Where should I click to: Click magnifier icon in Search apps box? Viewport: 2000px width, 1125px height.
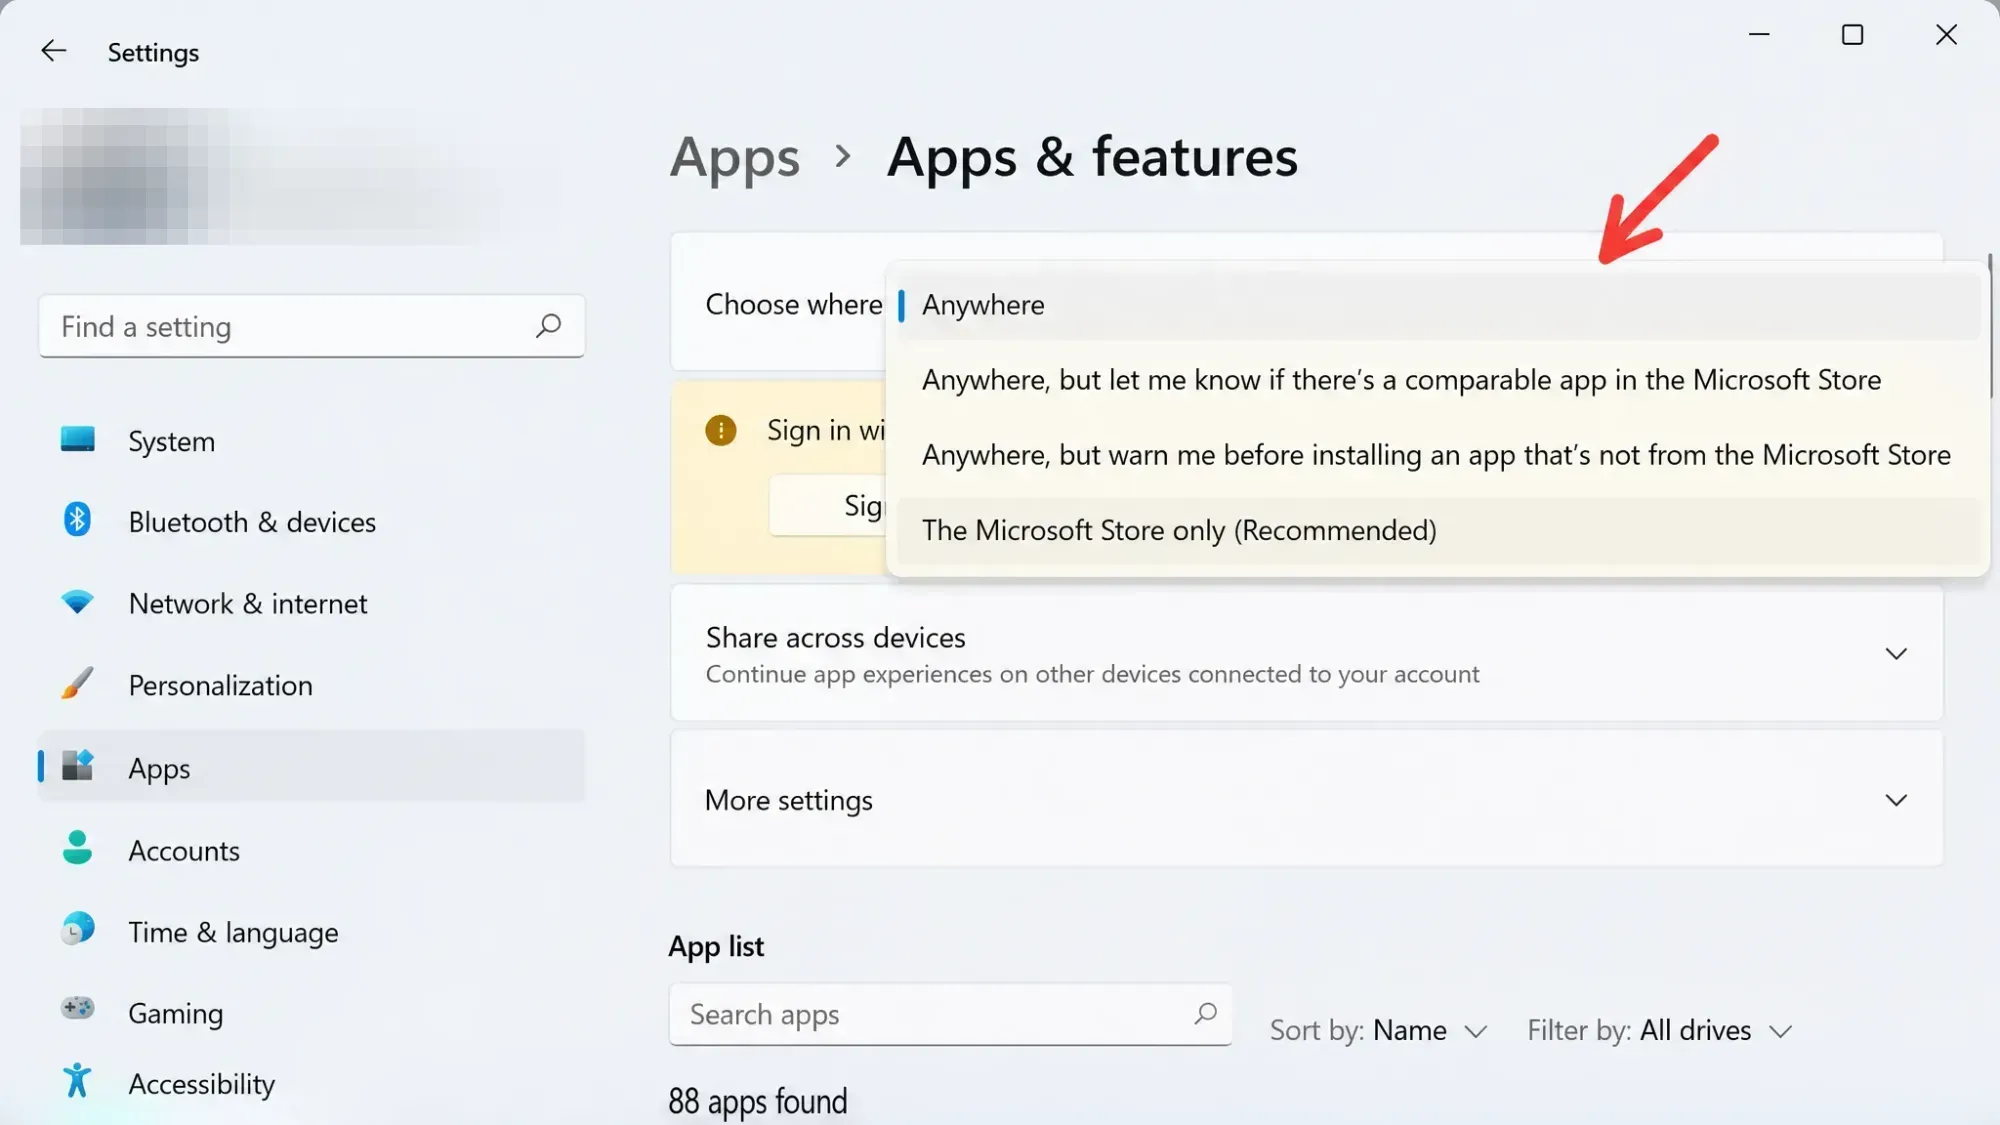tap(1205, 1014)
